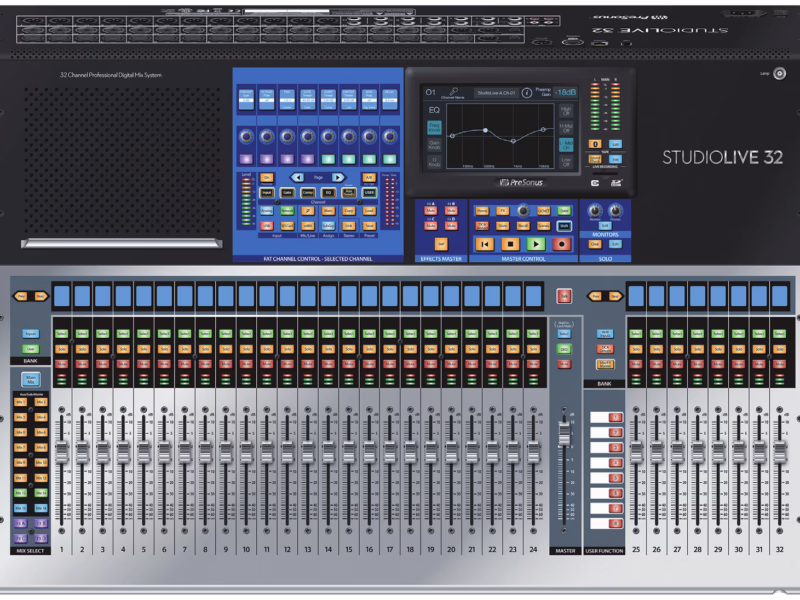Select Freq Knob mode on the touchscreen

tap(434, 128)
